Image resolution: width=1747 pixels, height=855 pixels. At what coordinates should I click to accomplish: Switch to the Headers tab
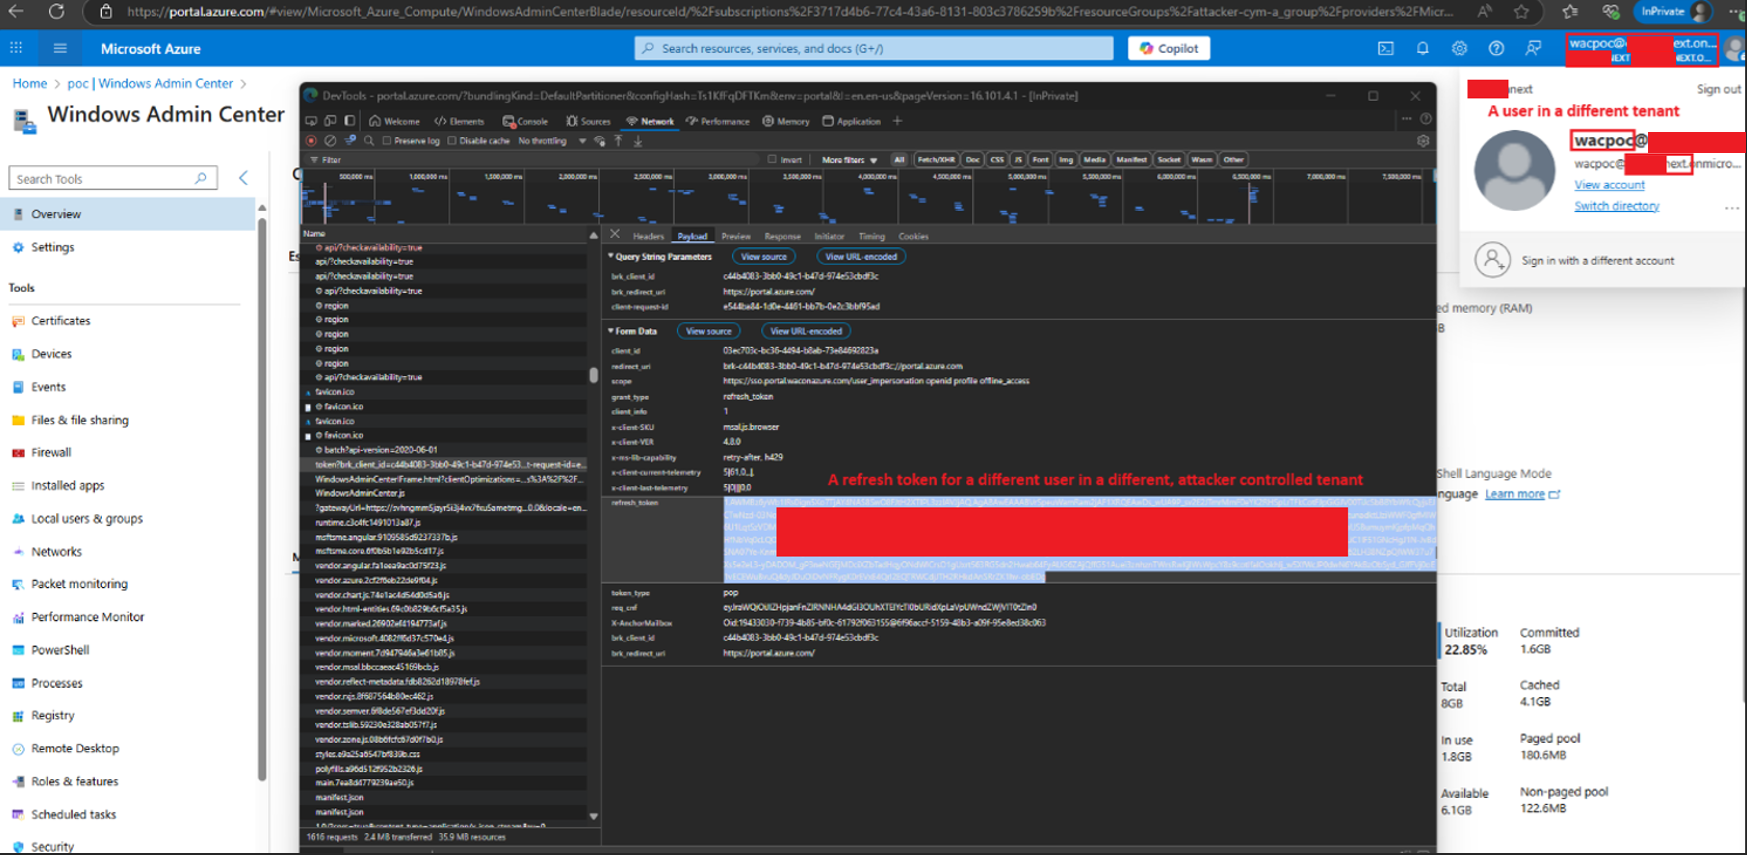(x=648, y=236)
